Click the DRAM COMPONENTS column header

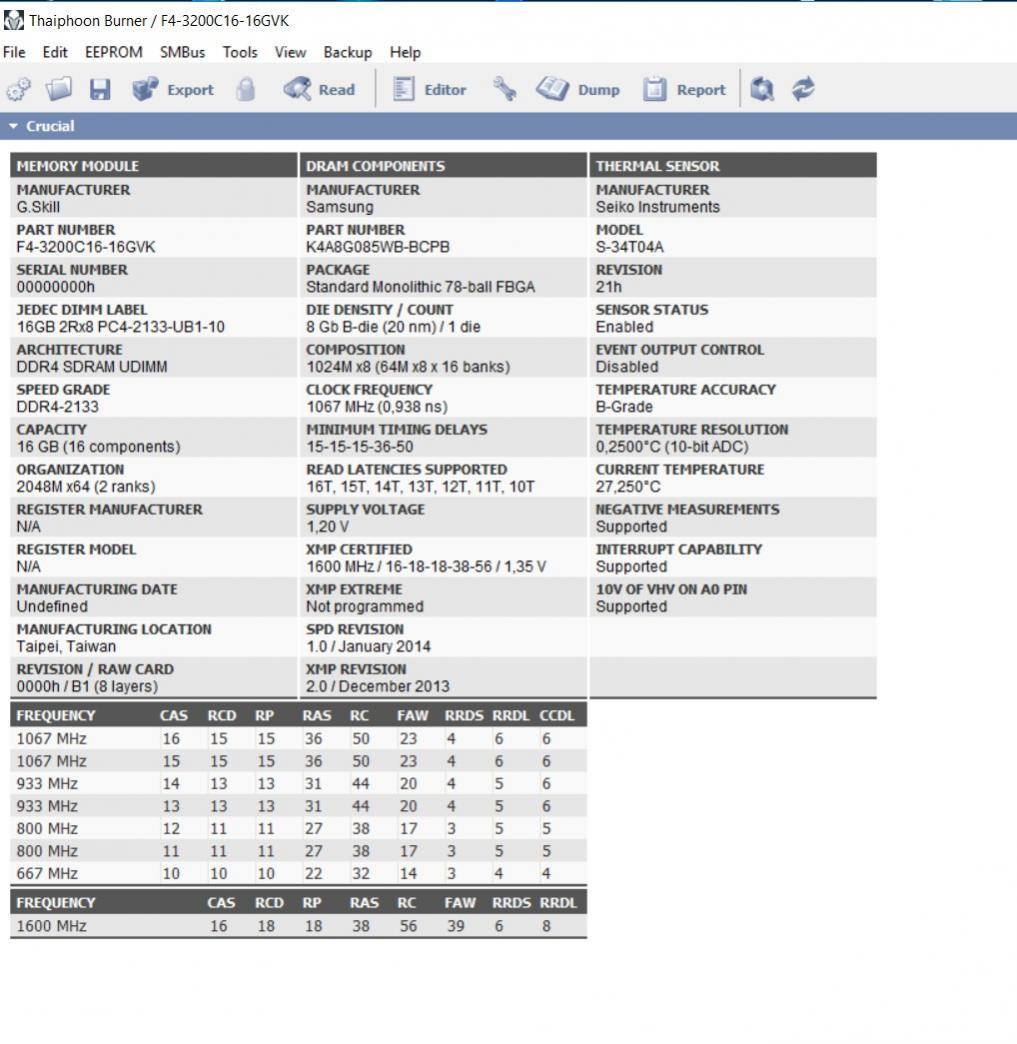click(x=443, y=165)
